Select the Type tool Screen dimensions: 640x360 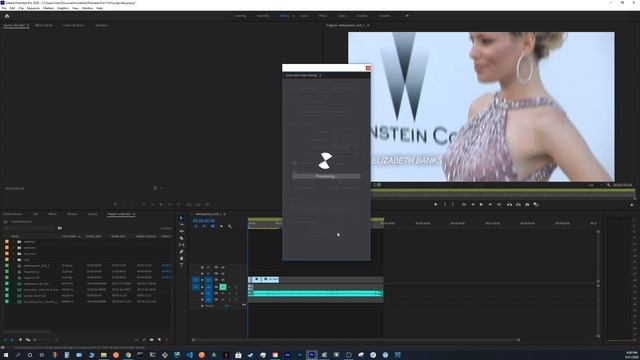(x=182, y=265)
